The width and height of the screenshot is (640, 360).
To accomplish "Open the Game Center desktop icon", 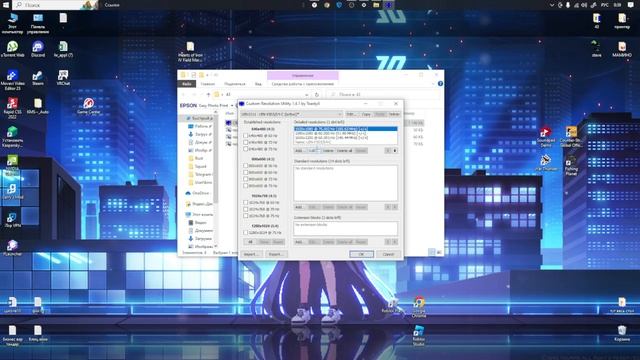I will pos(89,106).
